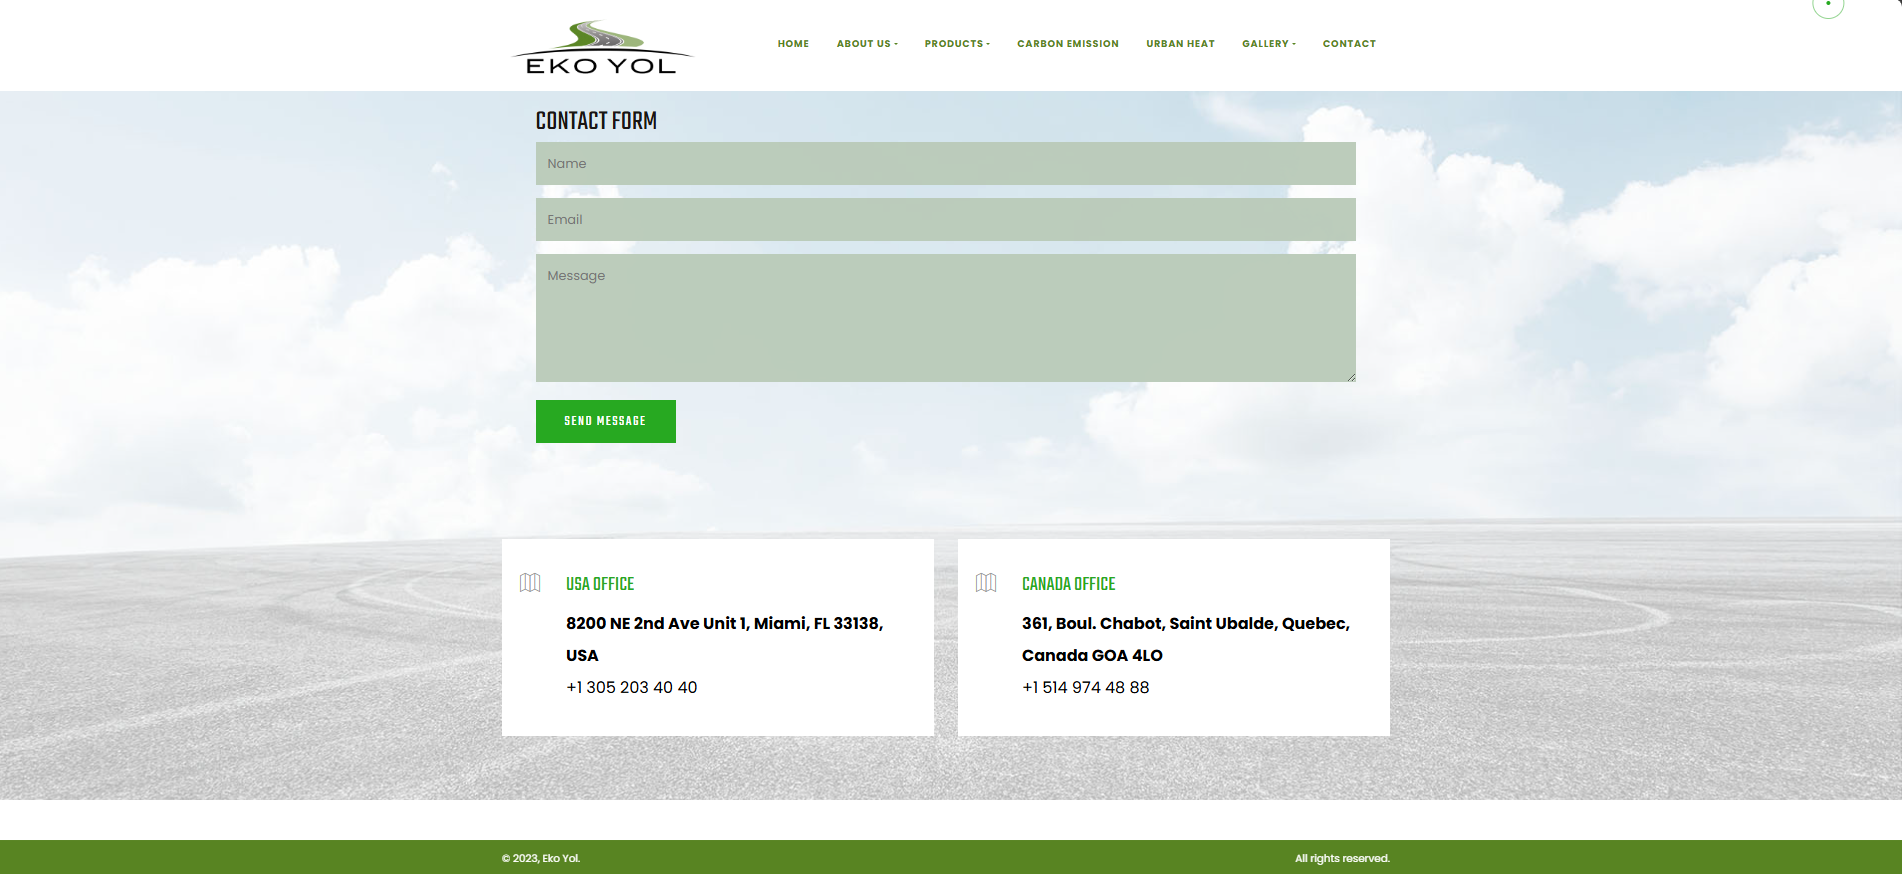This screenshot has height=874, width=1902.
Task: Click the Canada phone number +1 514 974 48 88
Action: tap(1085, 688)
